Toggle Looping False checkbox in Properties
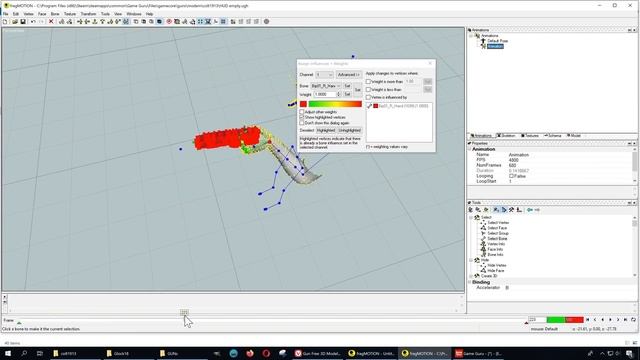Screen dimensions: 640x360 click(x=511, y=176)
